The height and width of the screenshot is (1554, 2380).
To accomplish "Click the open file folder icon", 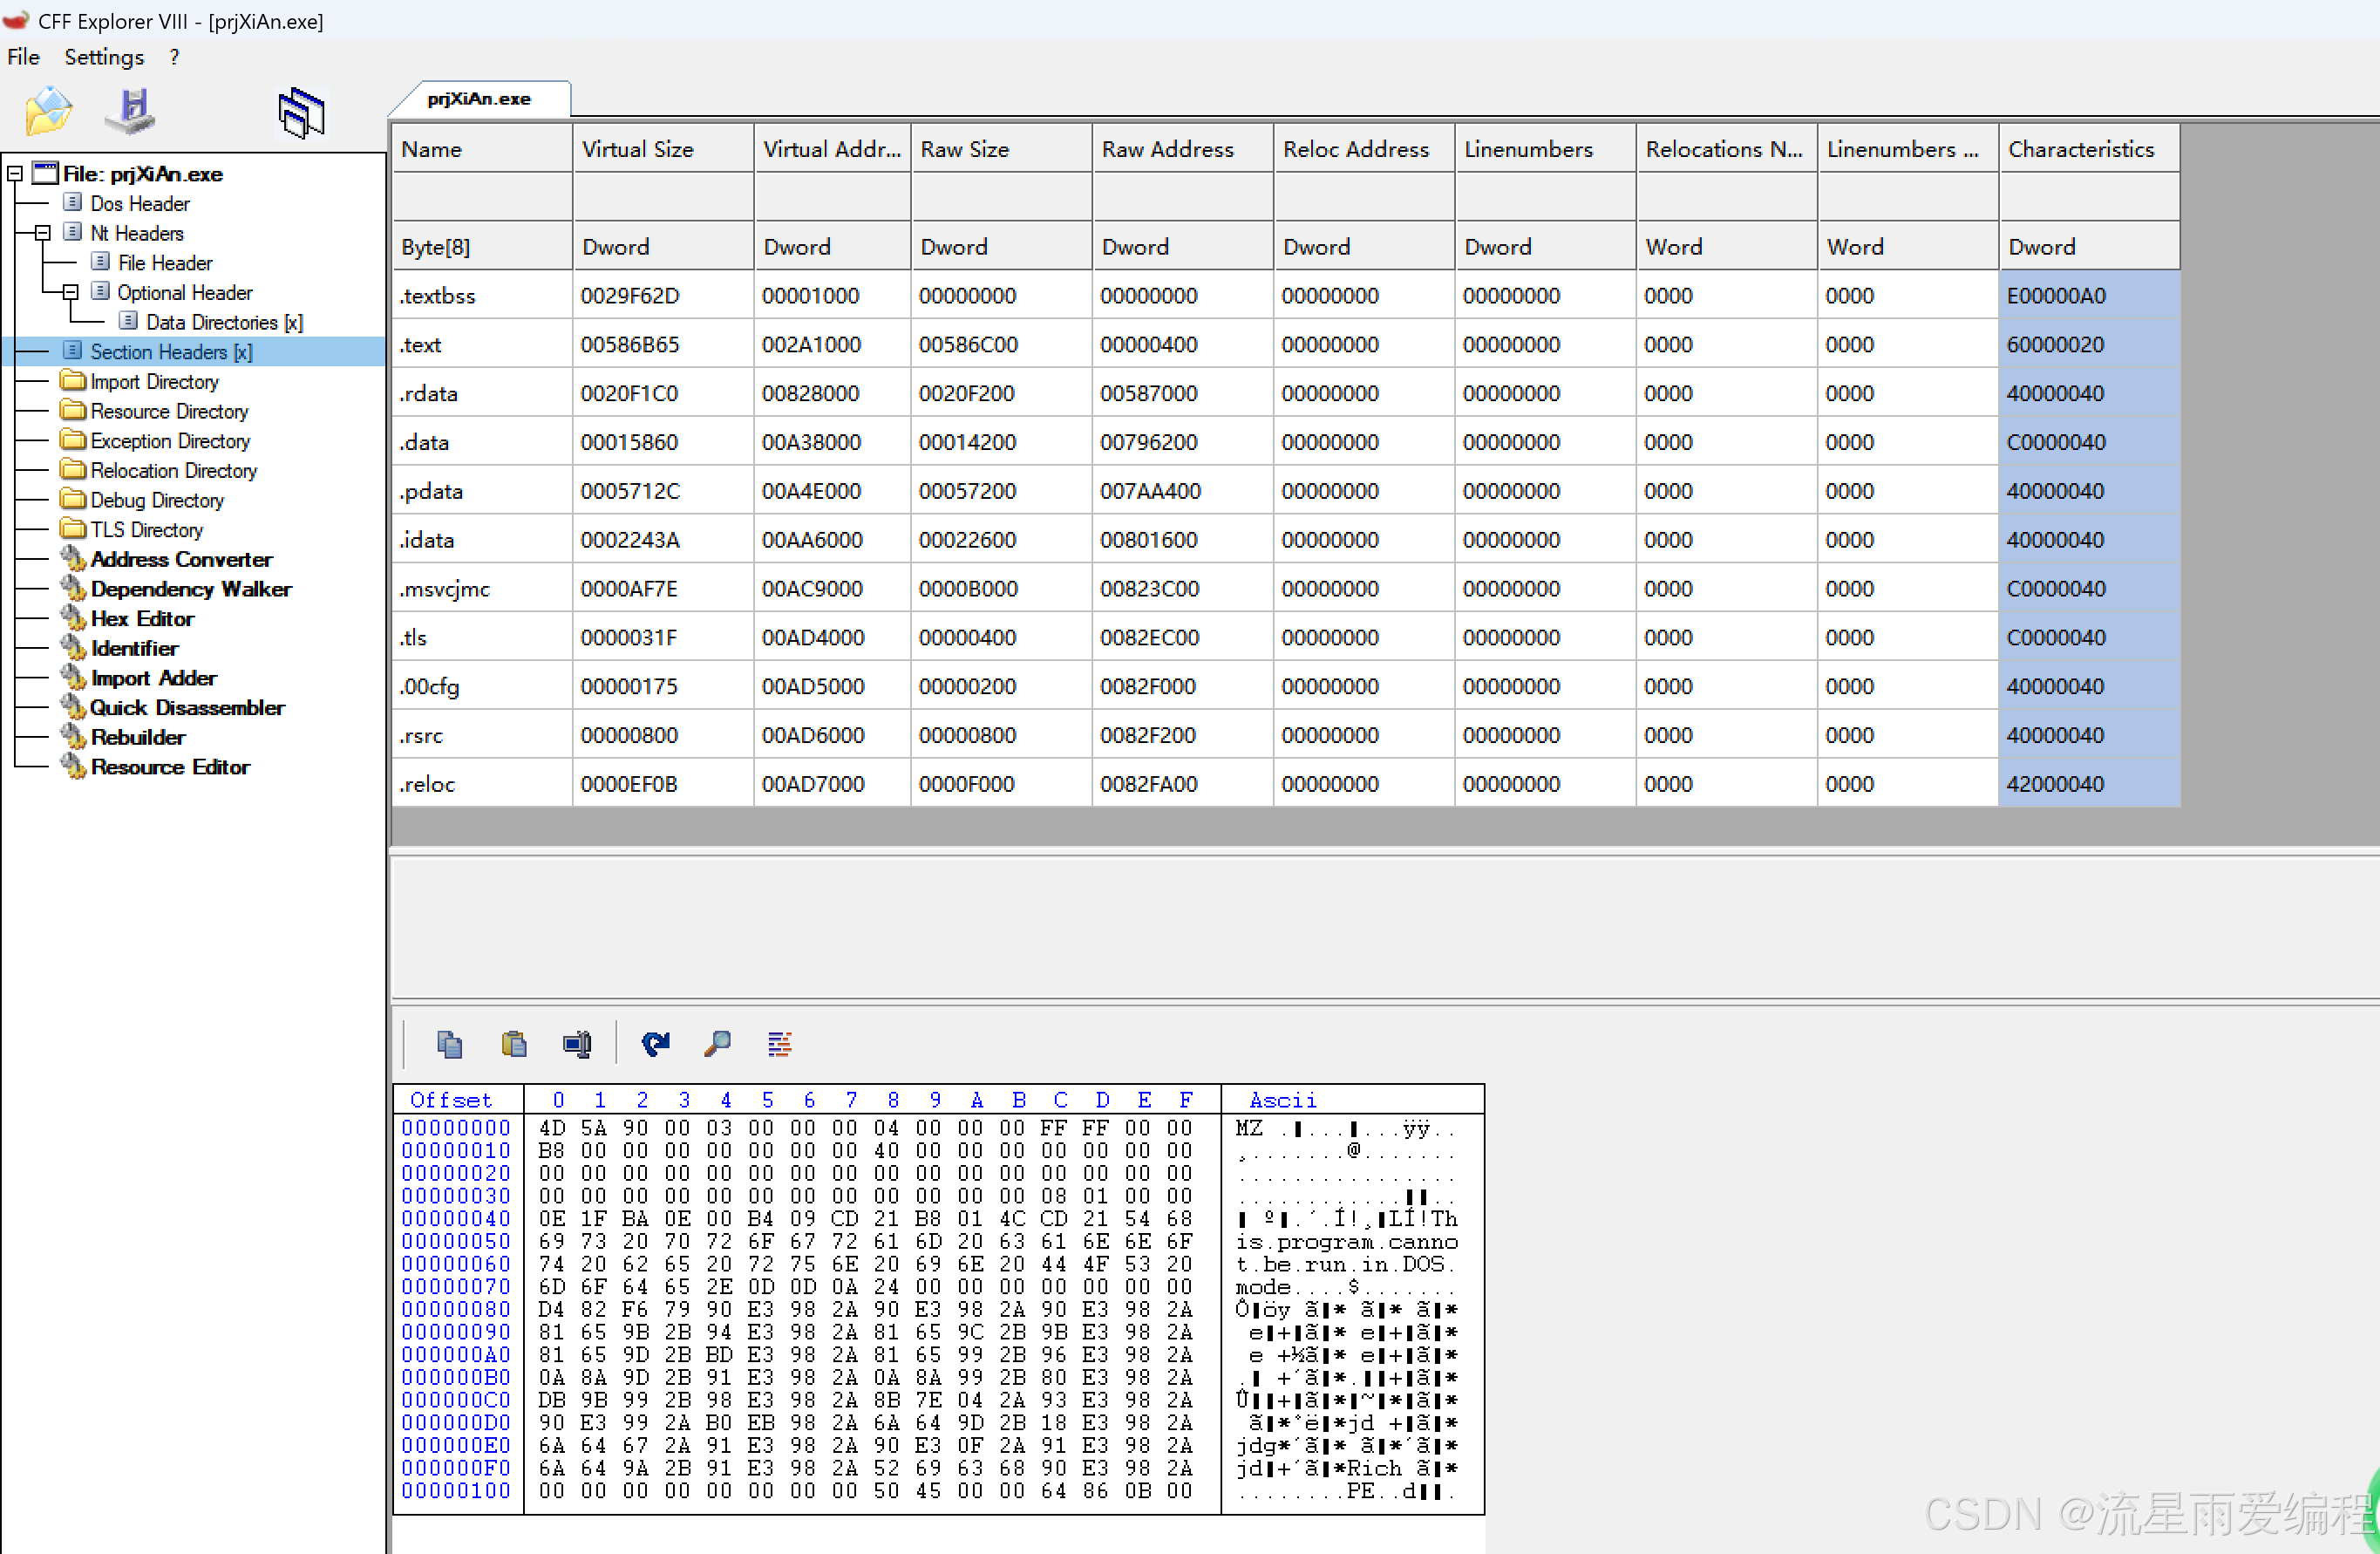I will click(x=48, y=111).
